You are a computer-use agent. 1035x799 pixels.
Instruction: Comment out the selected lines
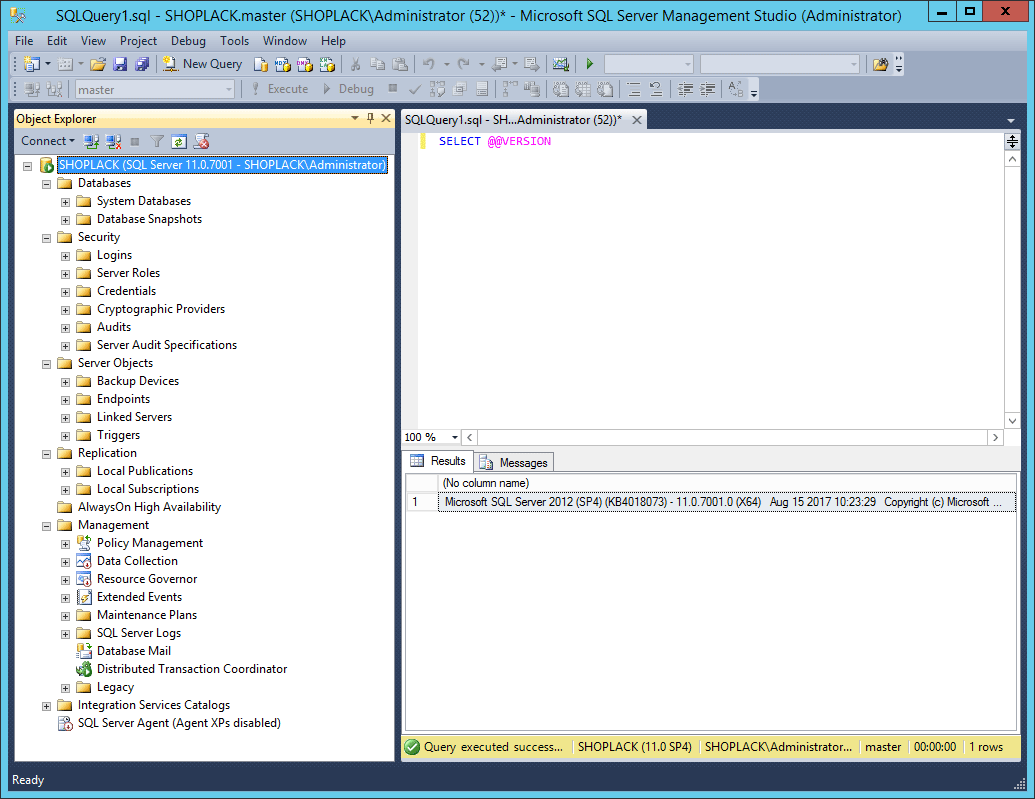pos(634,89)
